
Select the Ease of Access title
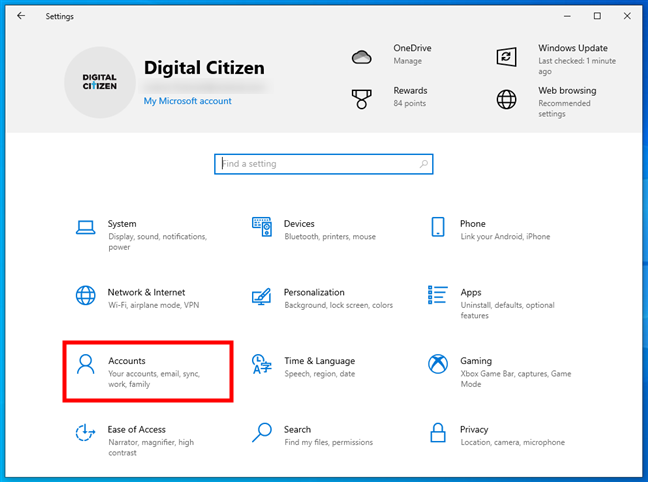(136, 430)
